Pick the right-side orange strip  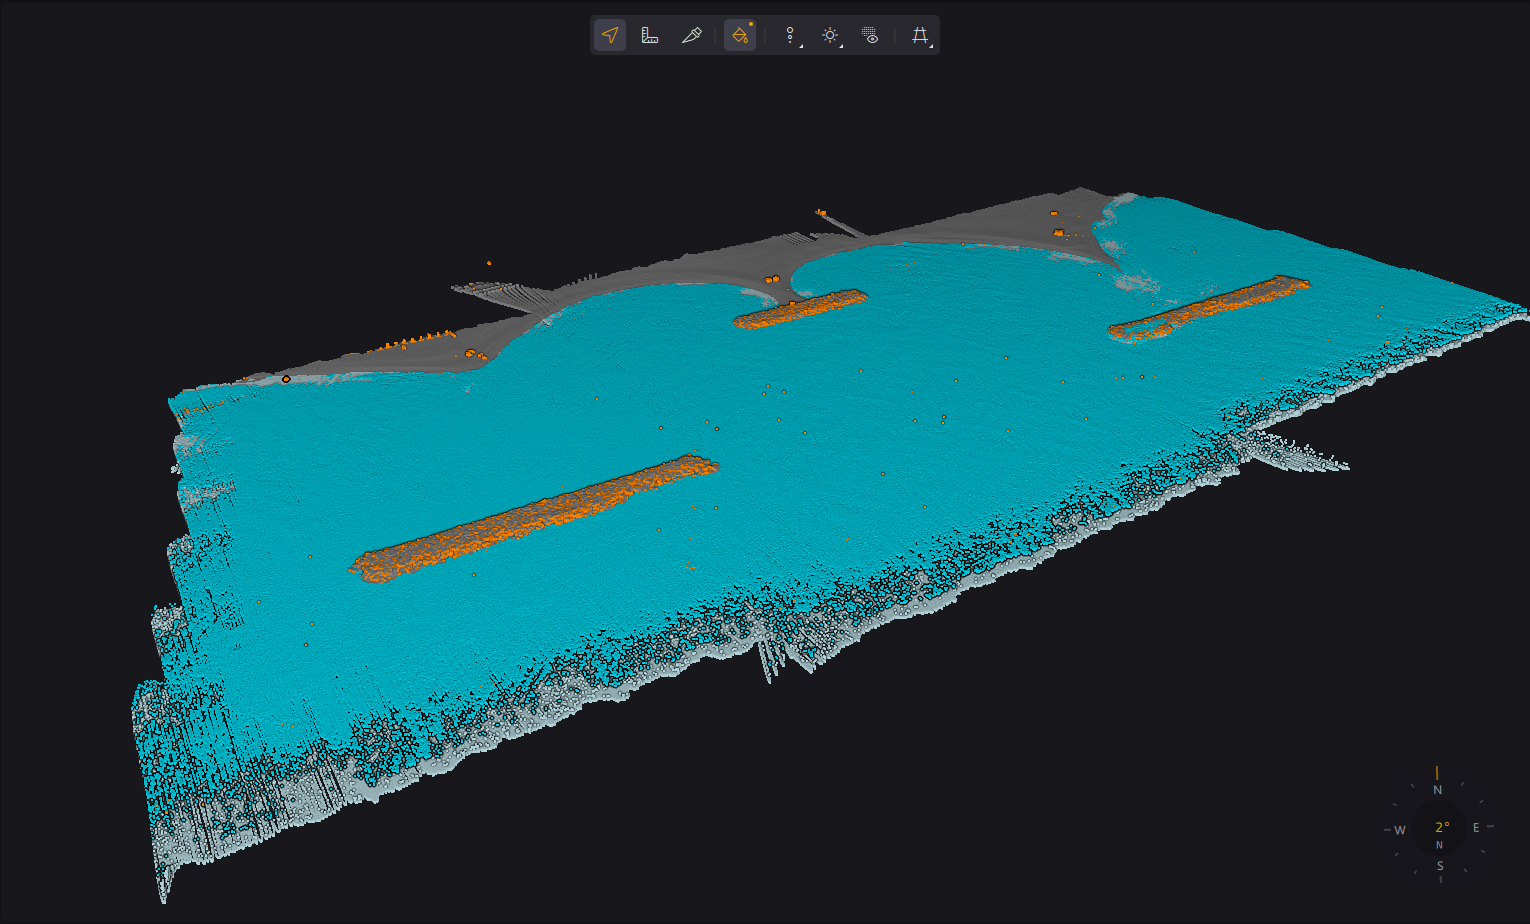(x=1208, y=307)
